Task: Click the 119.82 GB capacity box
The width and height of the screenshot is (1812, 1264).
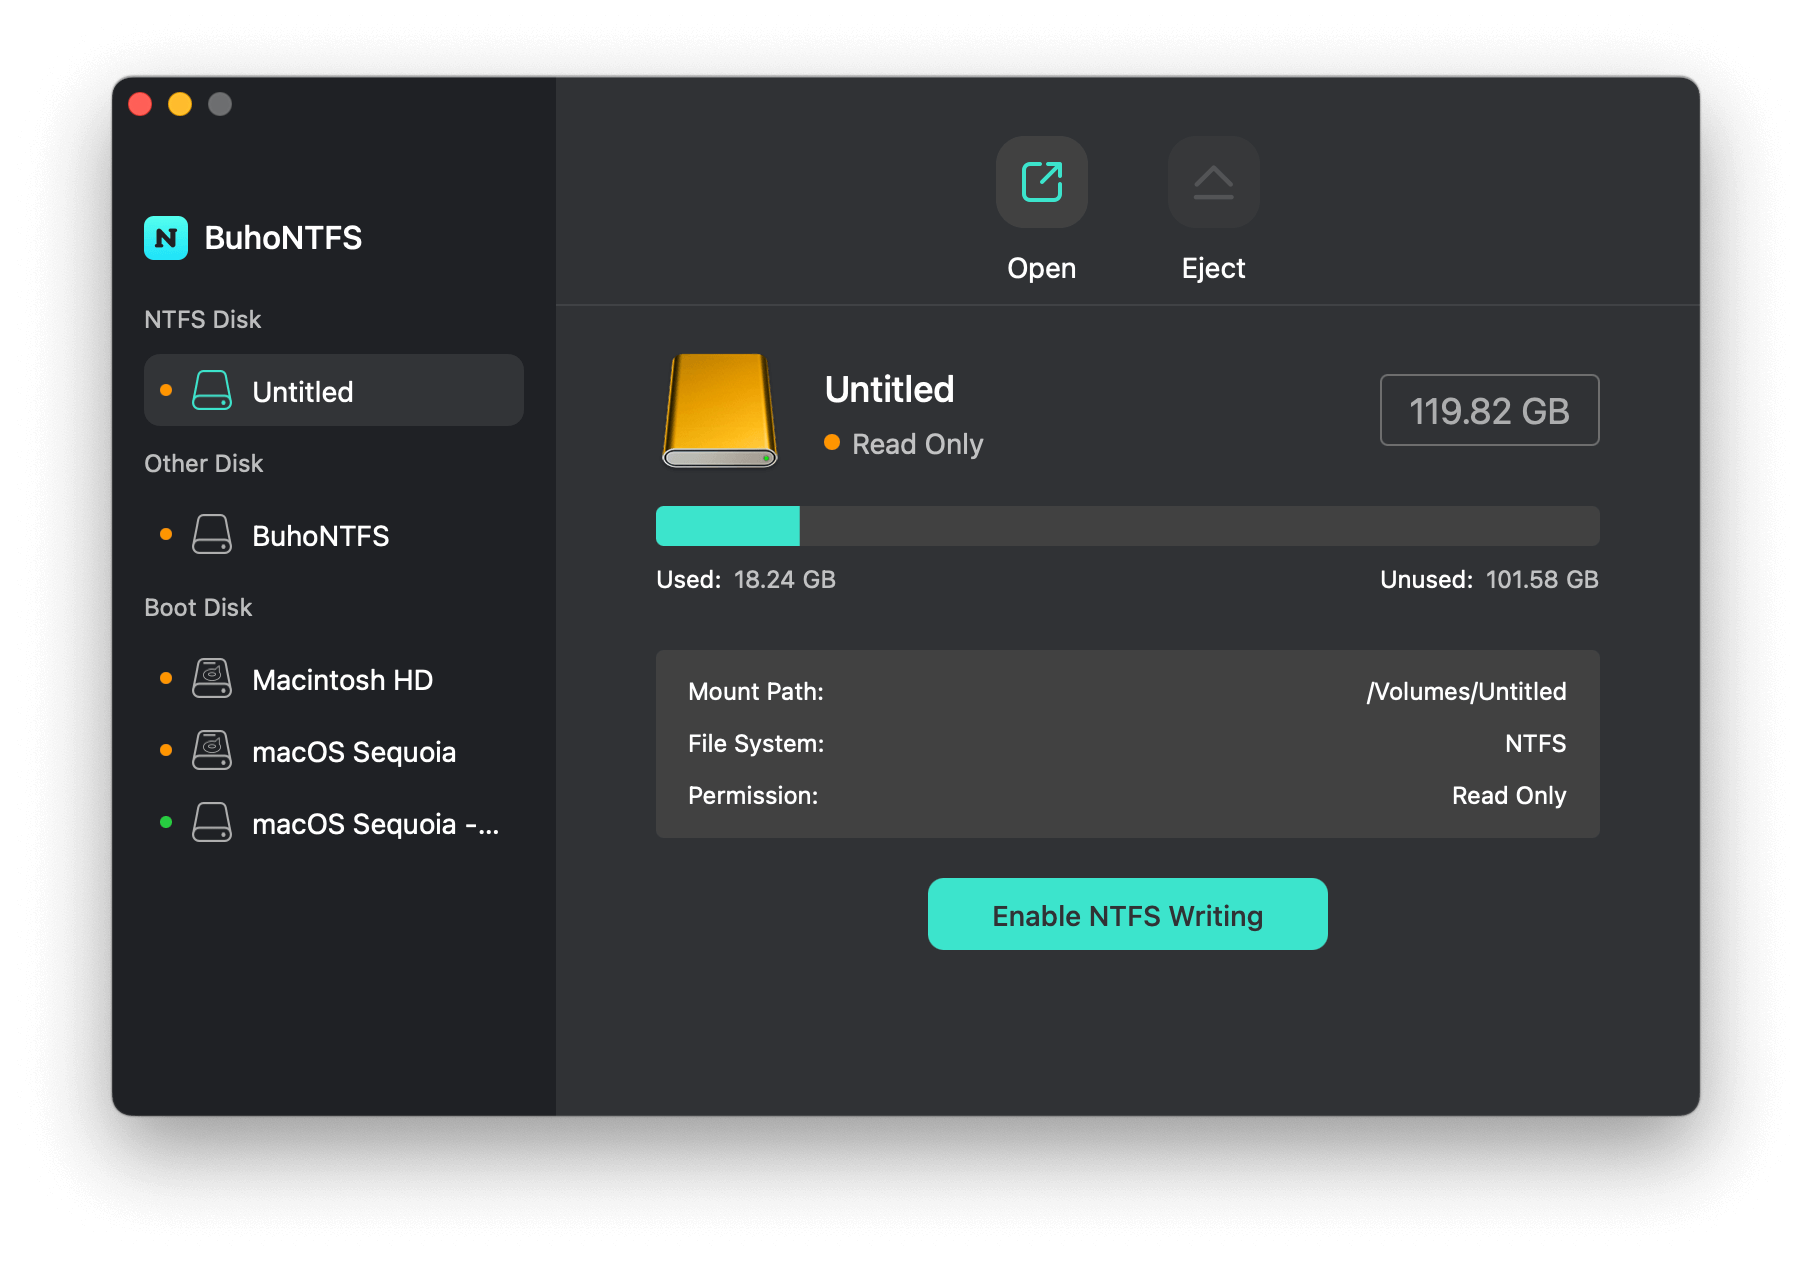Action: pyautogui.click(x=1489, y=410)
